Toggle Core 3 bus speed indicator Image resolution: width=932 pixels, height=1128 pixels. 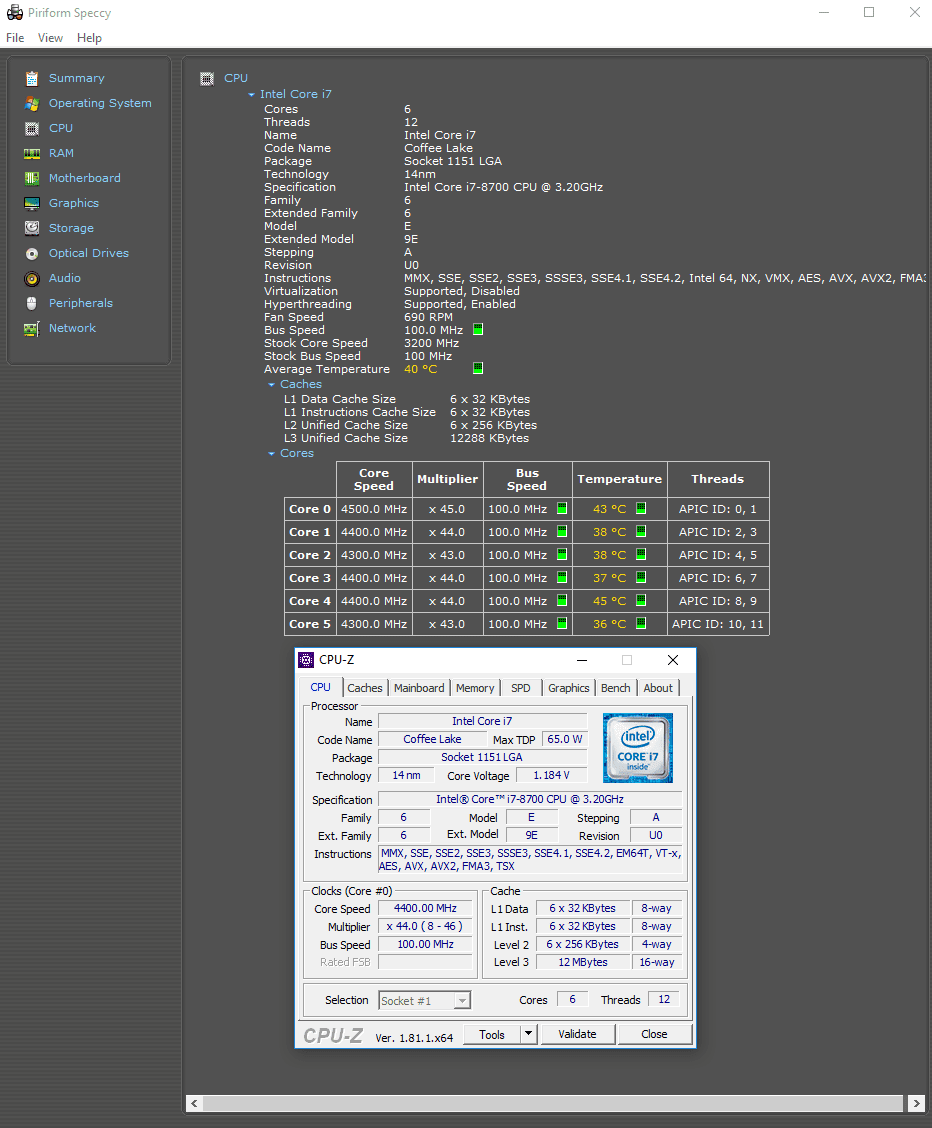[x=562, y=577]
